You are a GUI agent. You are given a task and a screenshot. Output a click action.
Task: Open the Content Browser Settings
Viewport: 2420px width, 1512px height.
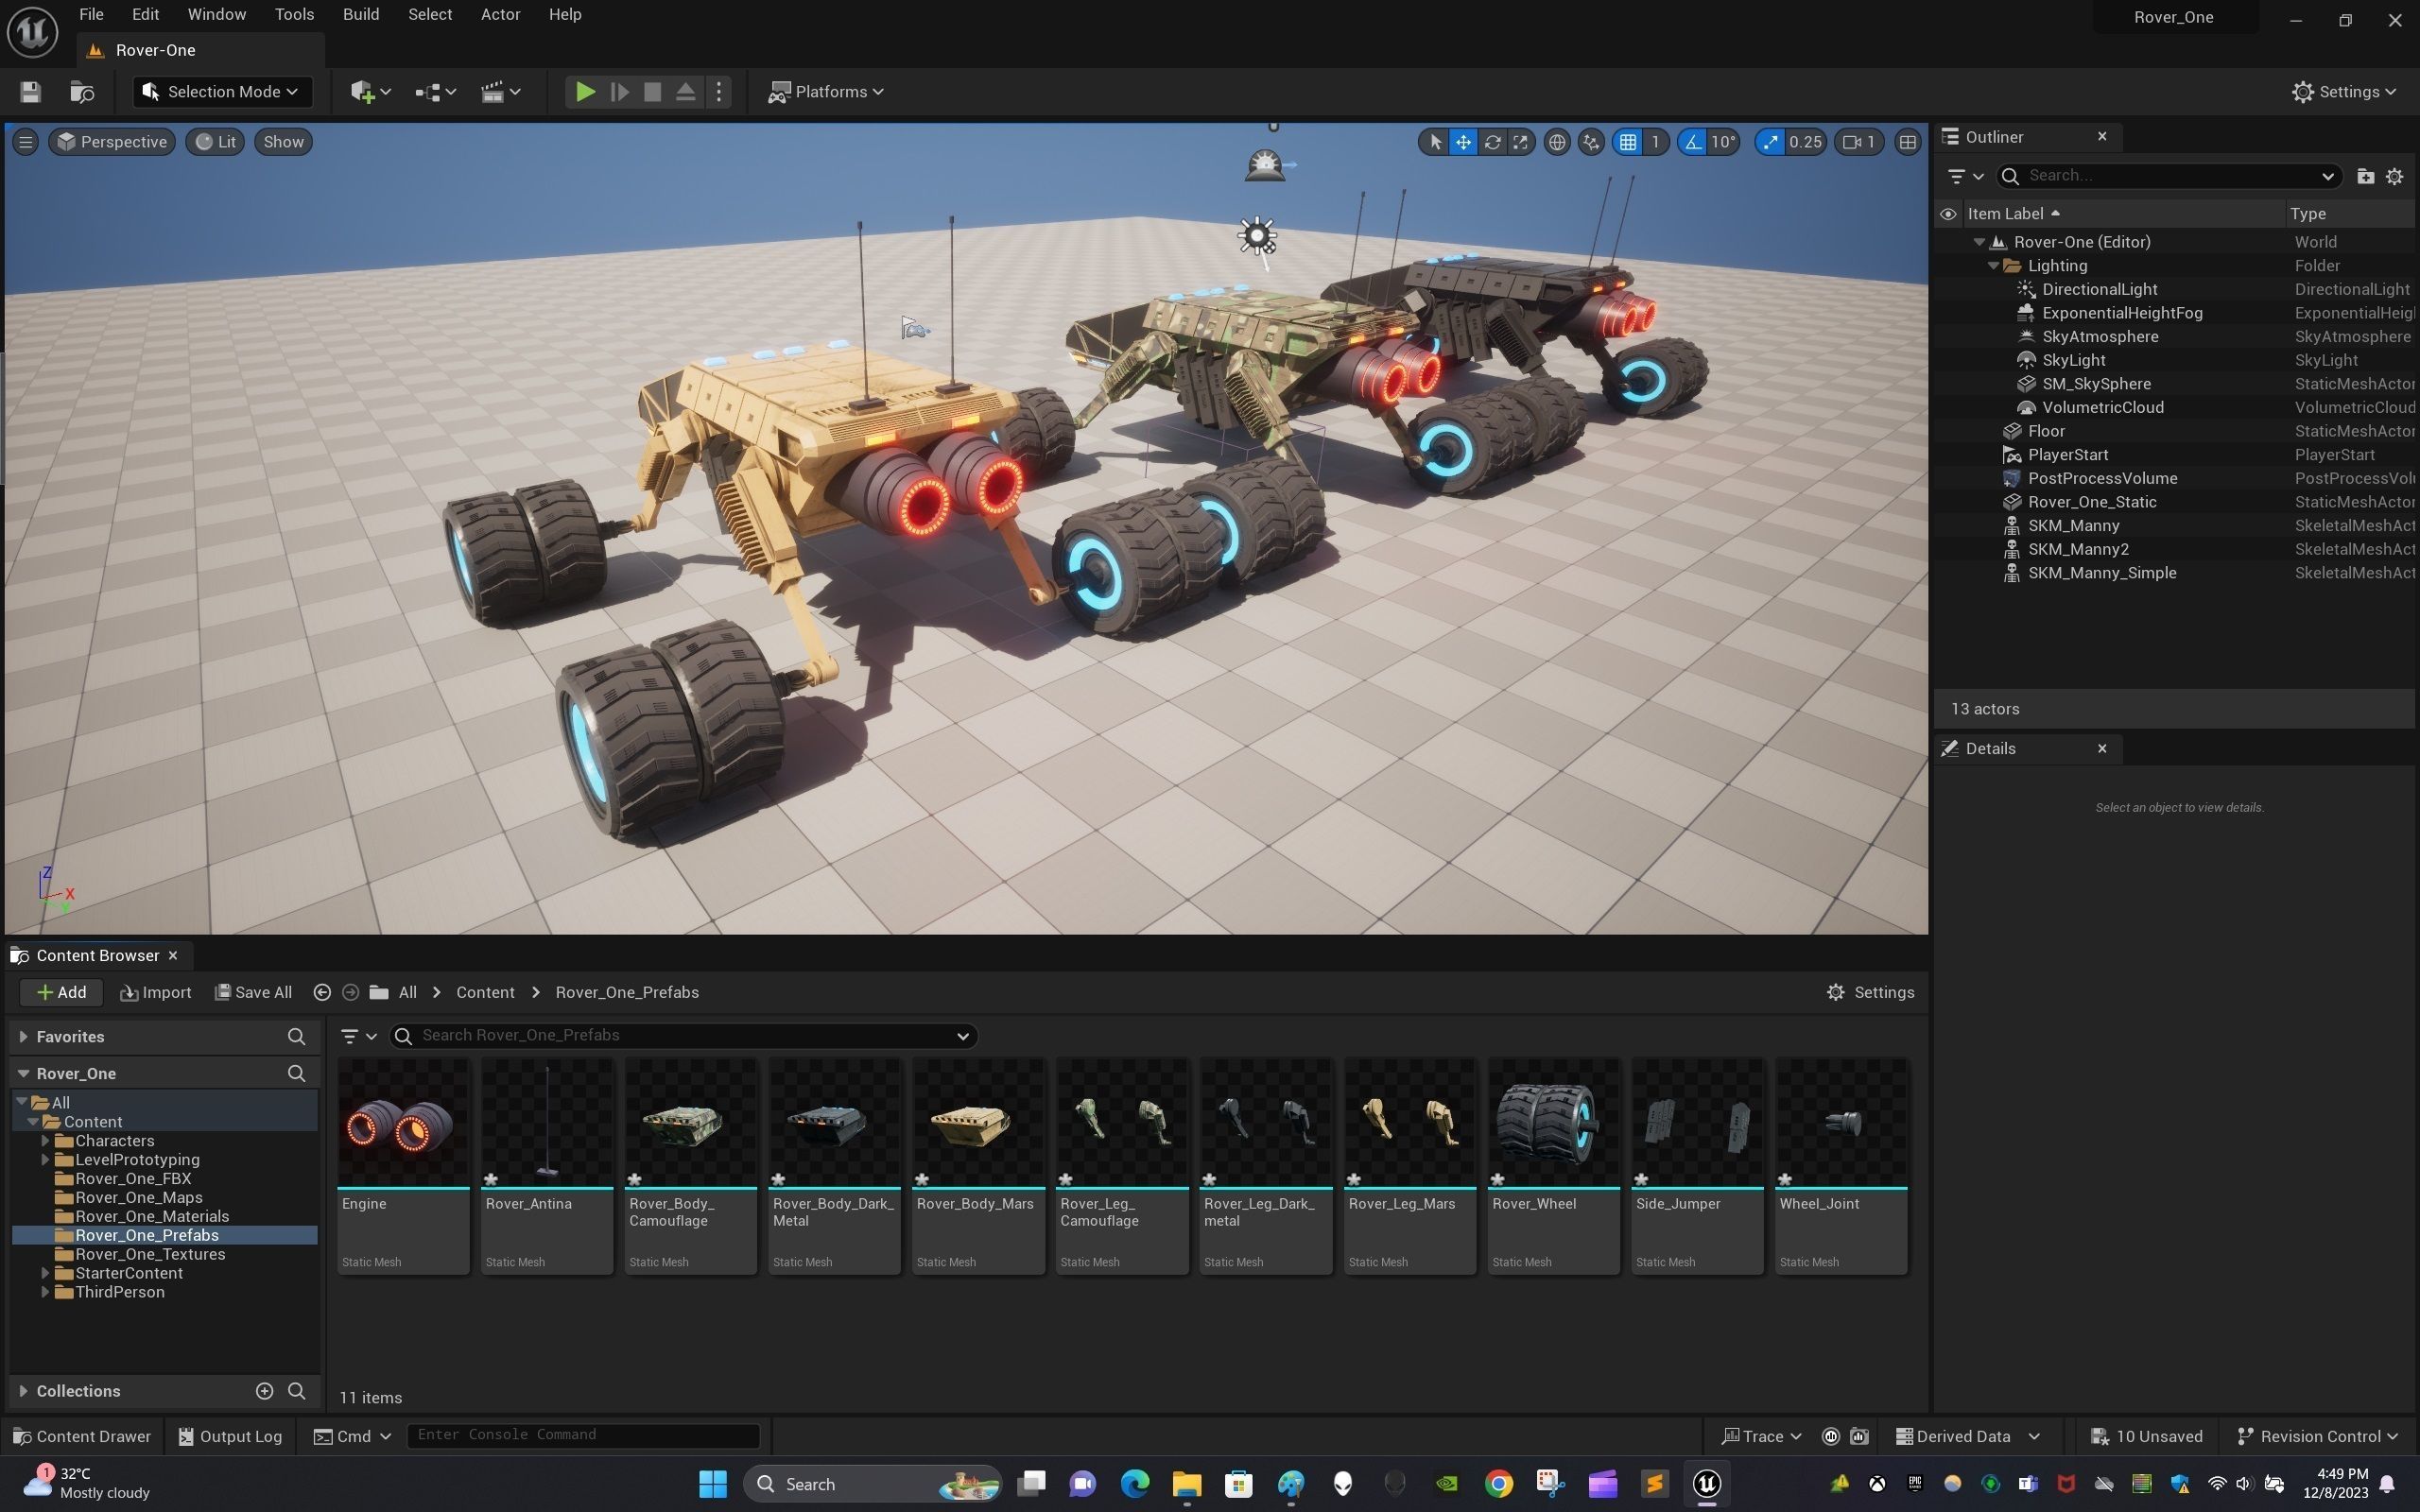1870,992
